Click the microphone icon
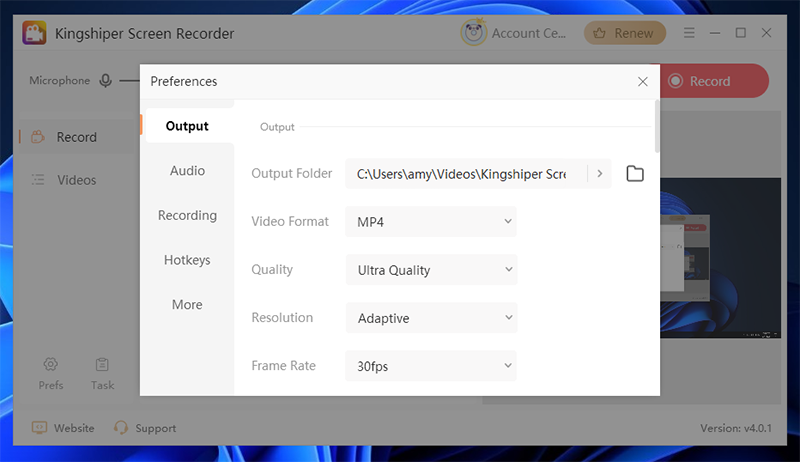The height and width of the screenshot is (462, 800). click(x=106, y=81)
